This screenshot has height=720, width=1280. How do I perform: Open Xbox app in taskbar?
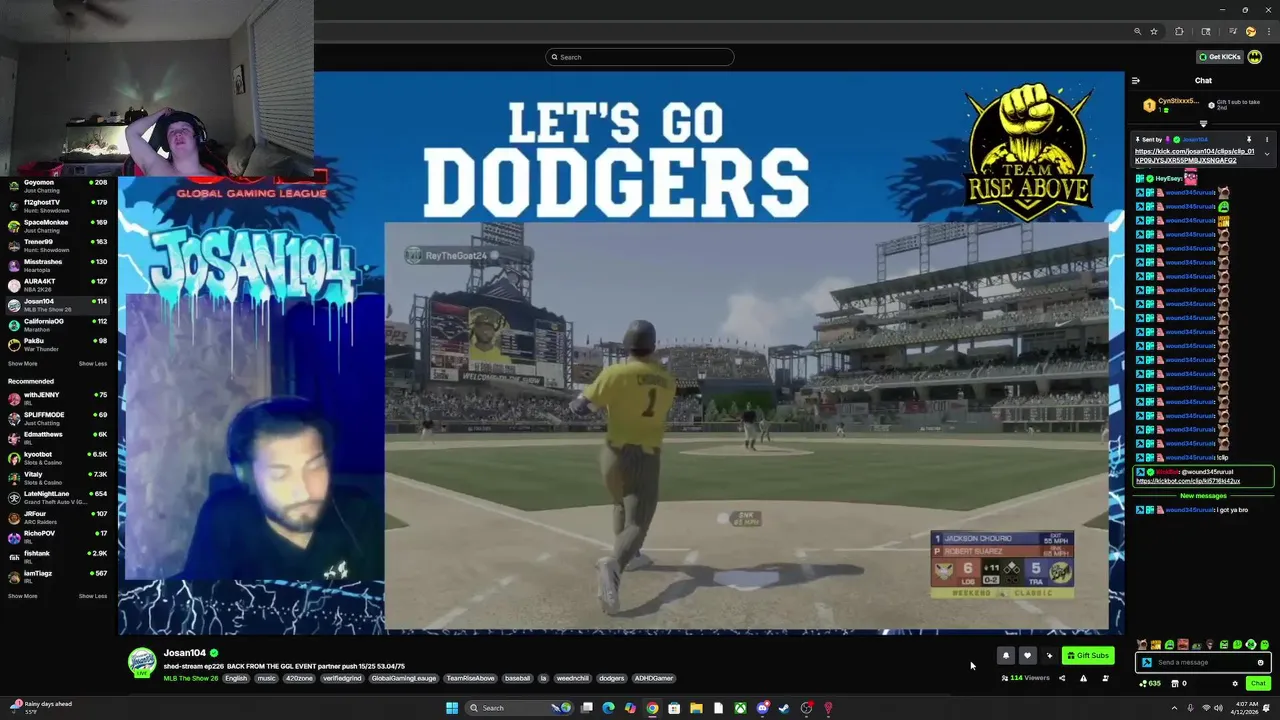point(740,708)
